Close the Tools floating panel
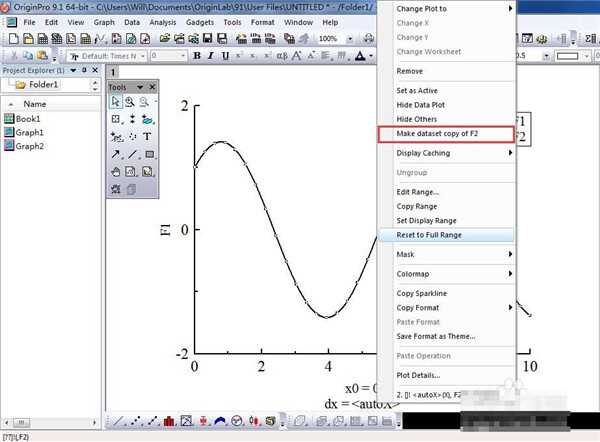Image resolution: width=600 pixels, height=442 pixels. coord(152,87)
